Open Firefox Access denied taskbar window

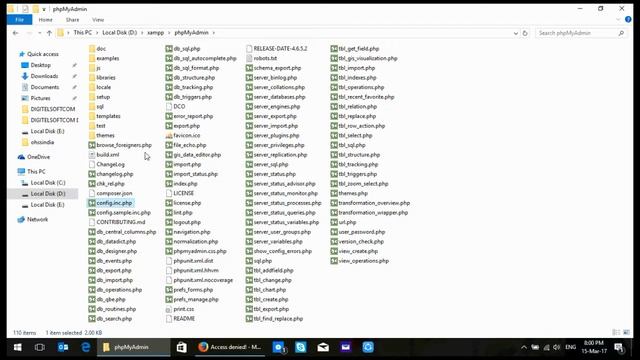click(x=231, y=347)
